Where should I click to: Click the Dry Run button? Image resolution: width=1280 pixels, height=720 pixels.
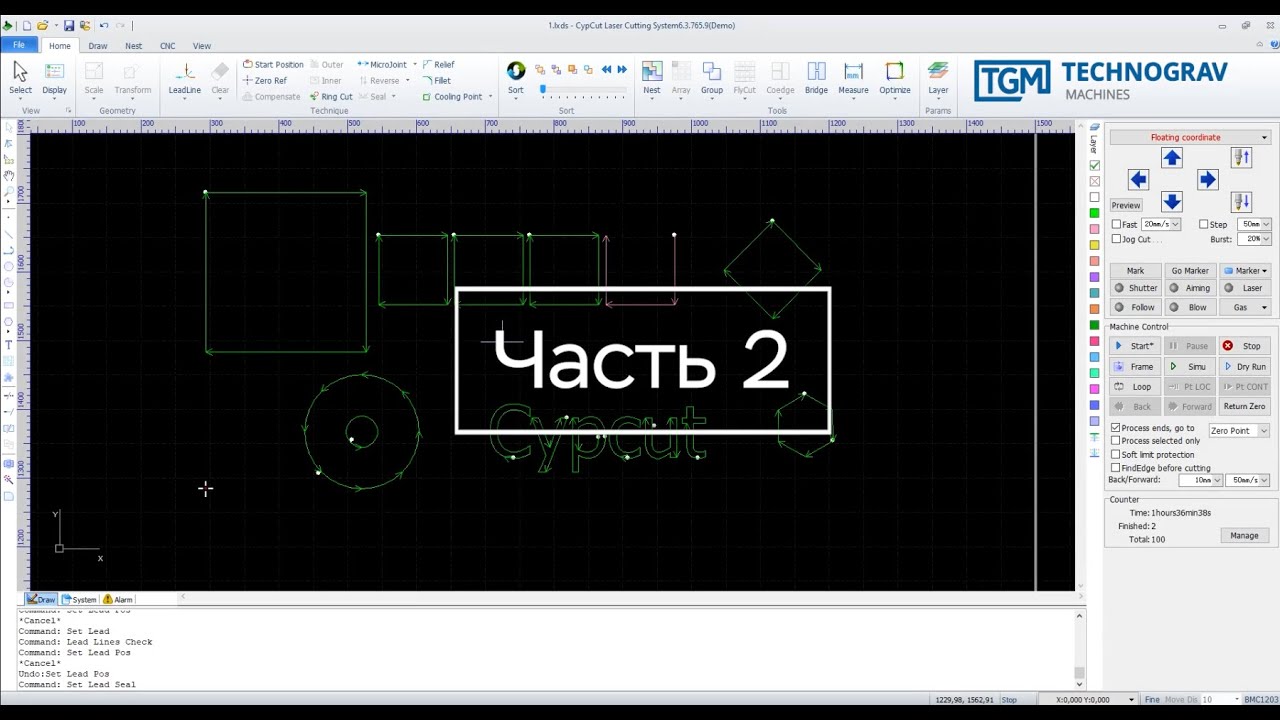tap(1245, 367)
